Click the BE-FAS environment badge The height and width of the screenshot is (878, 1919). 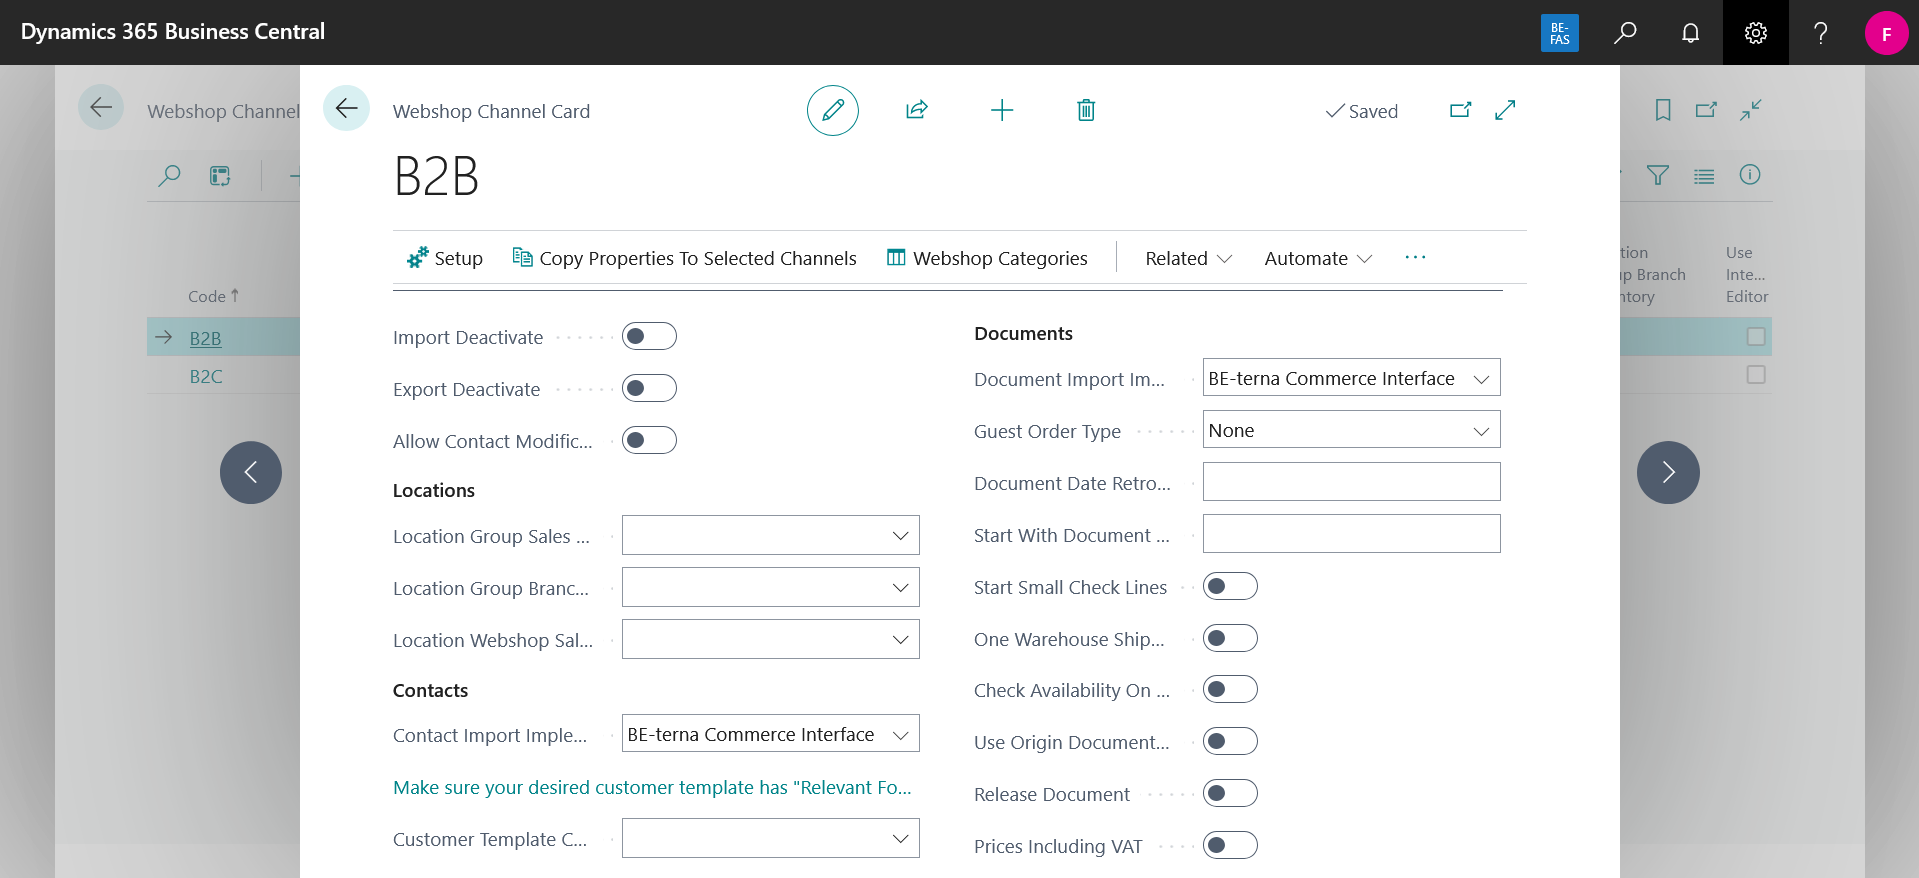click(1560, 33)
